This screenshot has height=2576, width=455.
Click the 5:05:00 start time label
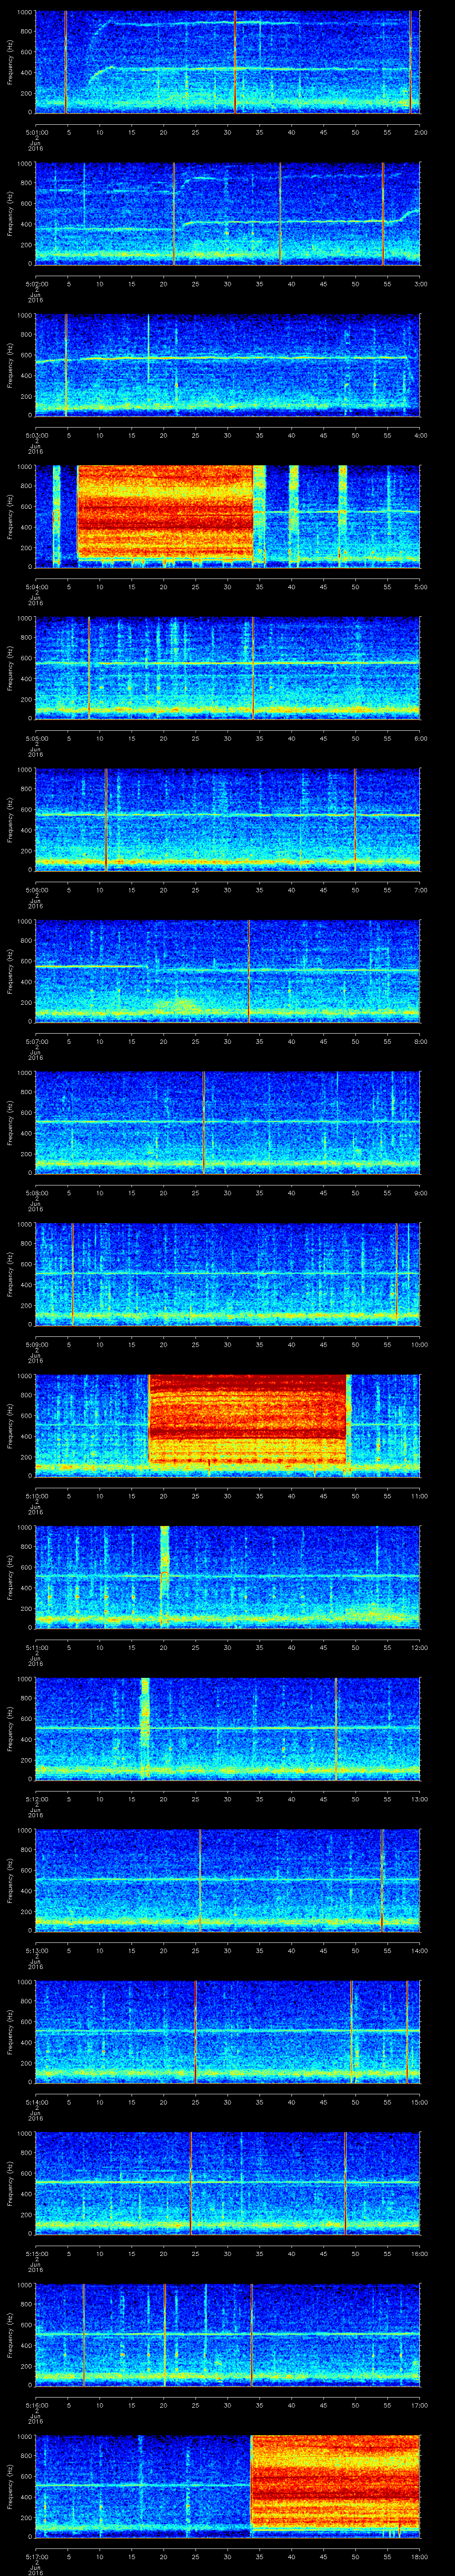pyautogui.click(x=37, y=738)
